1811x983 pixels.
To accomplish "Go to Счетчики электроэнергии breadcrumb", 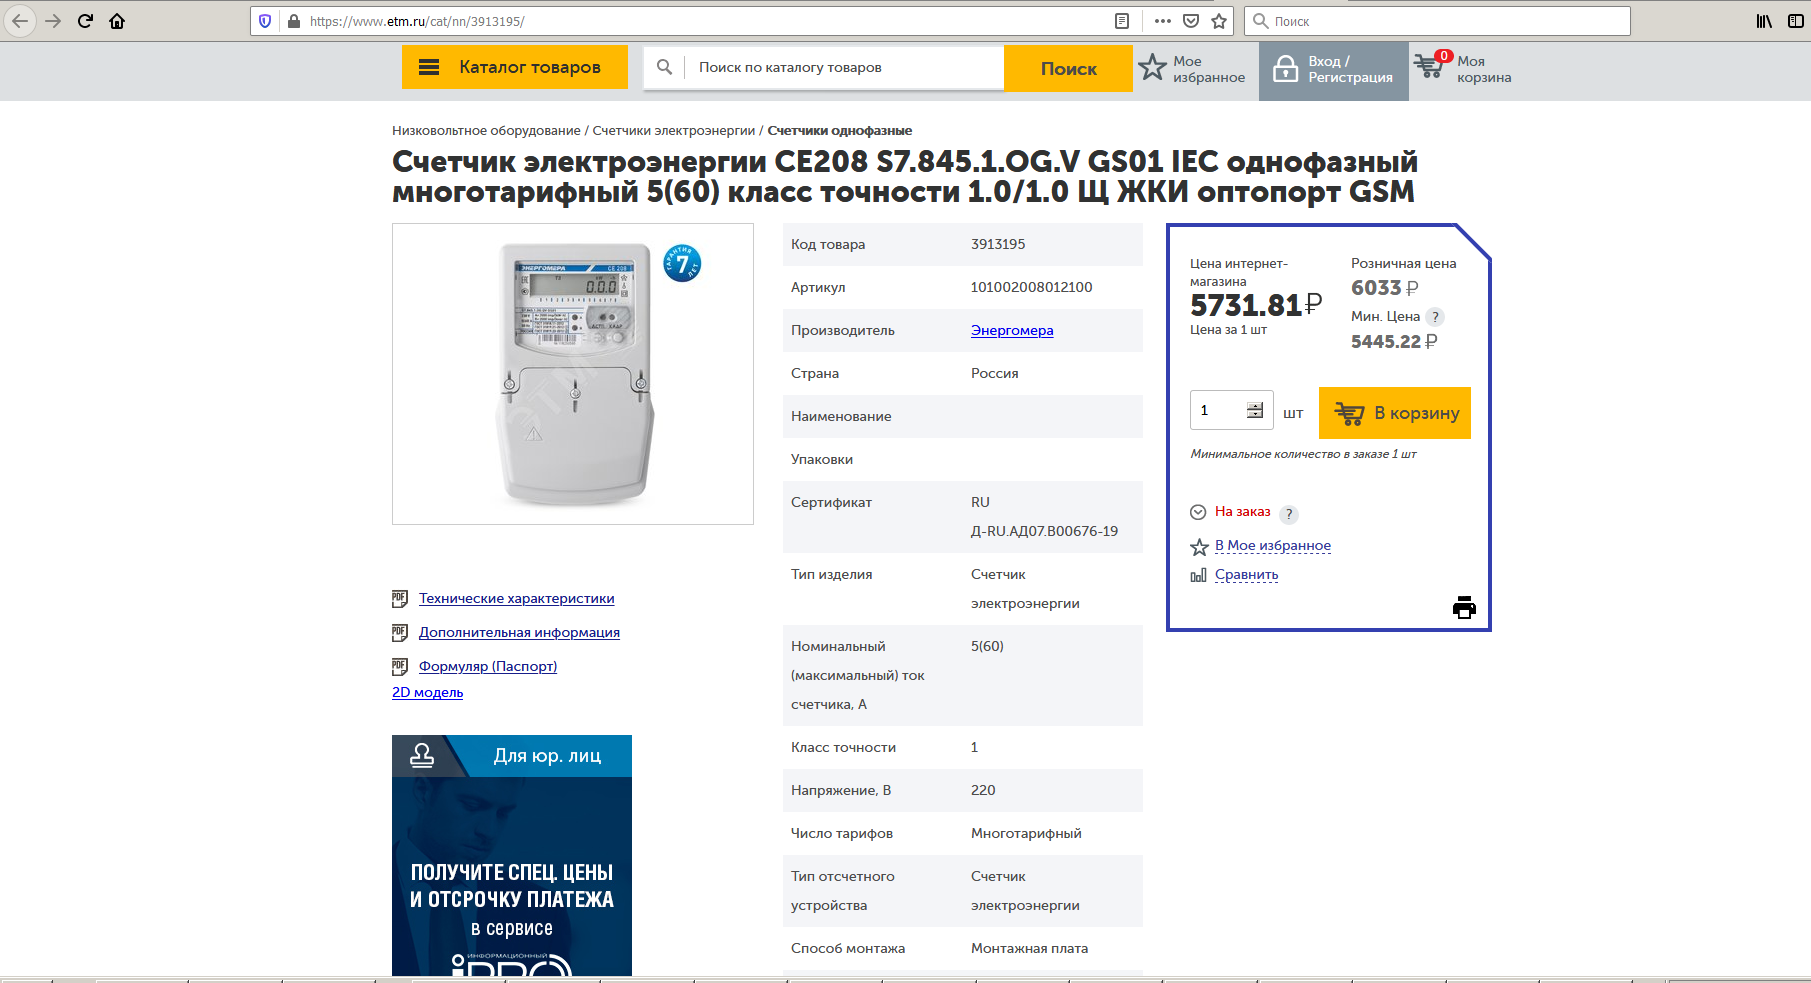I will (673, 131).
